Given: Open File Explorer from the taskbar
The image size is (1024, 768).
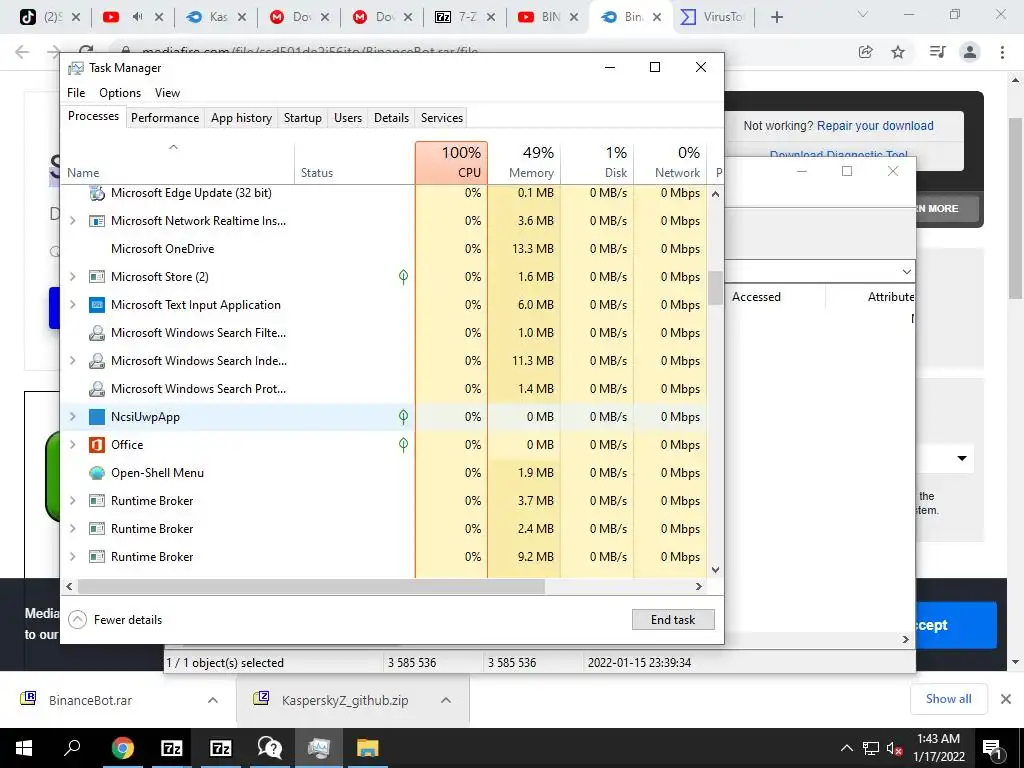Looking at the screenshot, I should pyautogui.click(x=368, y=748).
